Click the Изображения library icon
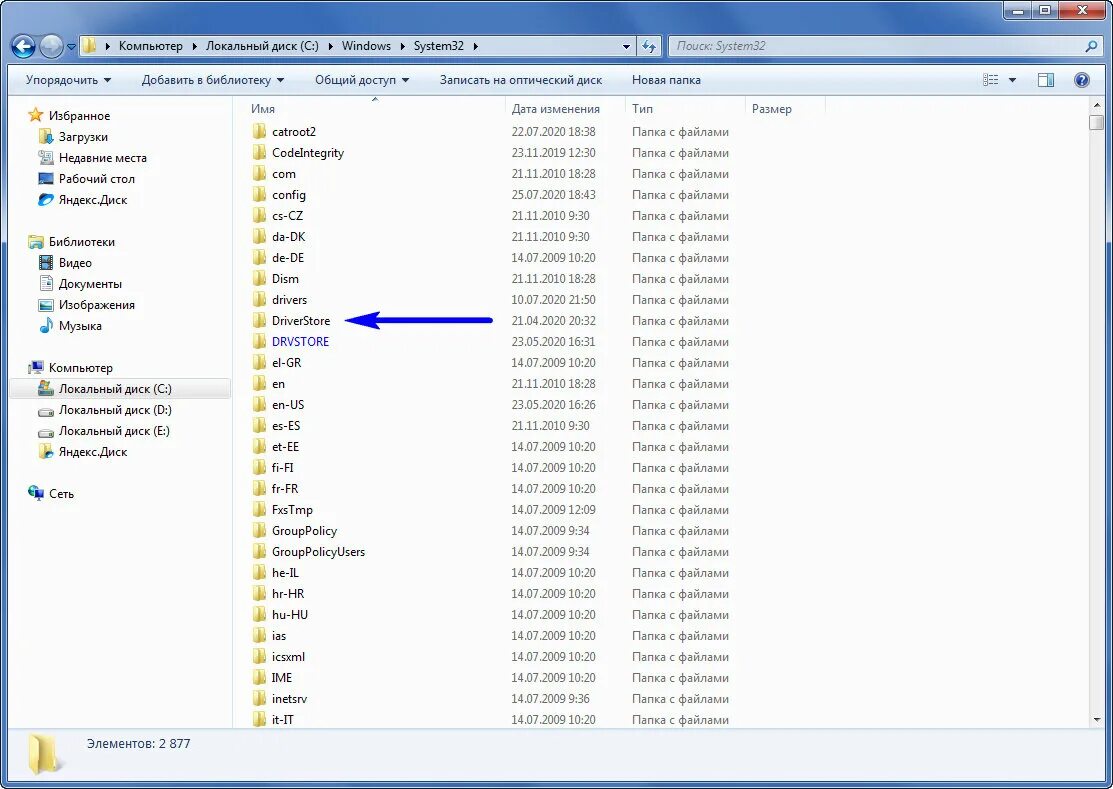This screenshot has width=1113, height=789. pyautogui.click(x=46, y=305)
